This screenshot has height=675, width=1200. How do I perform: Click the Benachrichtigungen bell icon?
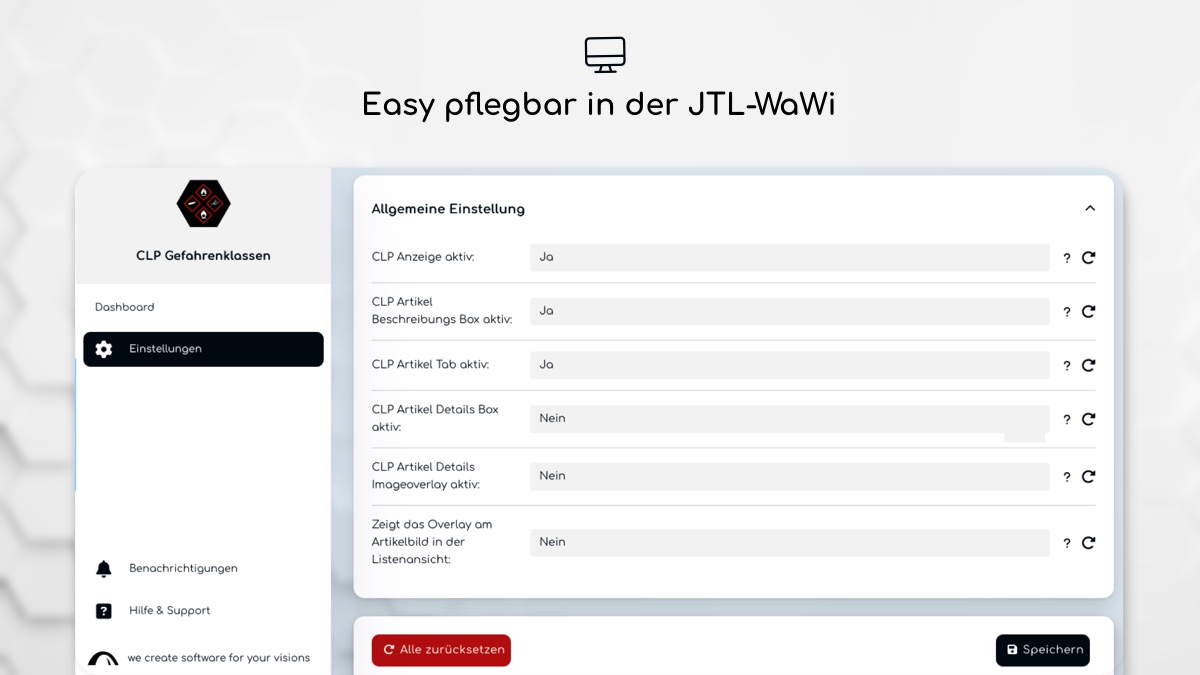104,569
